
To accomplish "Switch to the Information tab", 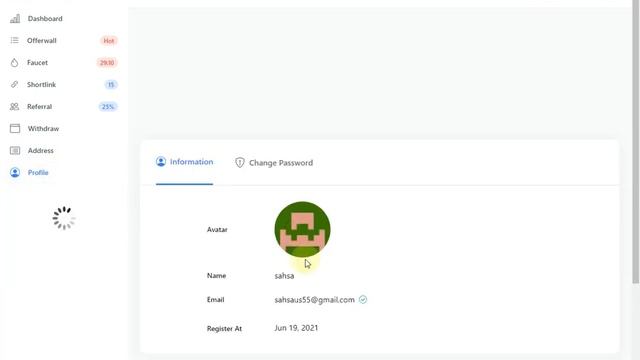I will (x=184, y=162).
